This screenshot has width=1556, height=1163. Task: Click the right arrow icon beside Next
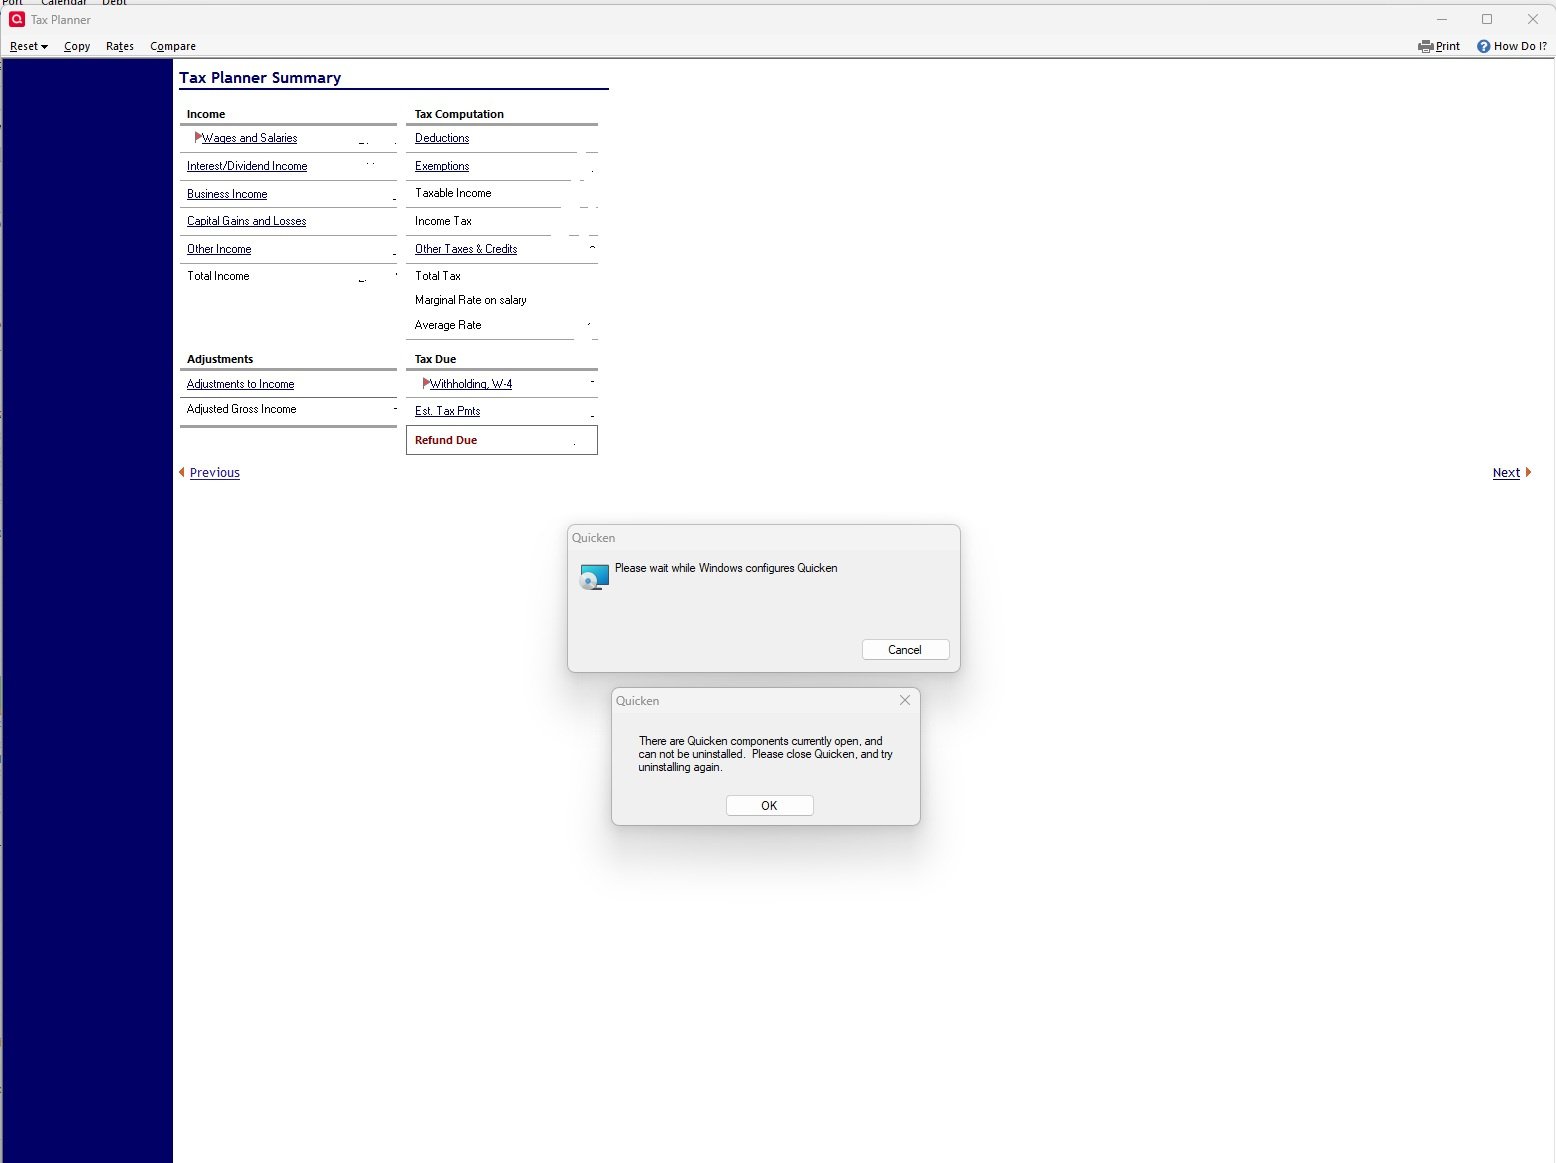point(1528,472)
